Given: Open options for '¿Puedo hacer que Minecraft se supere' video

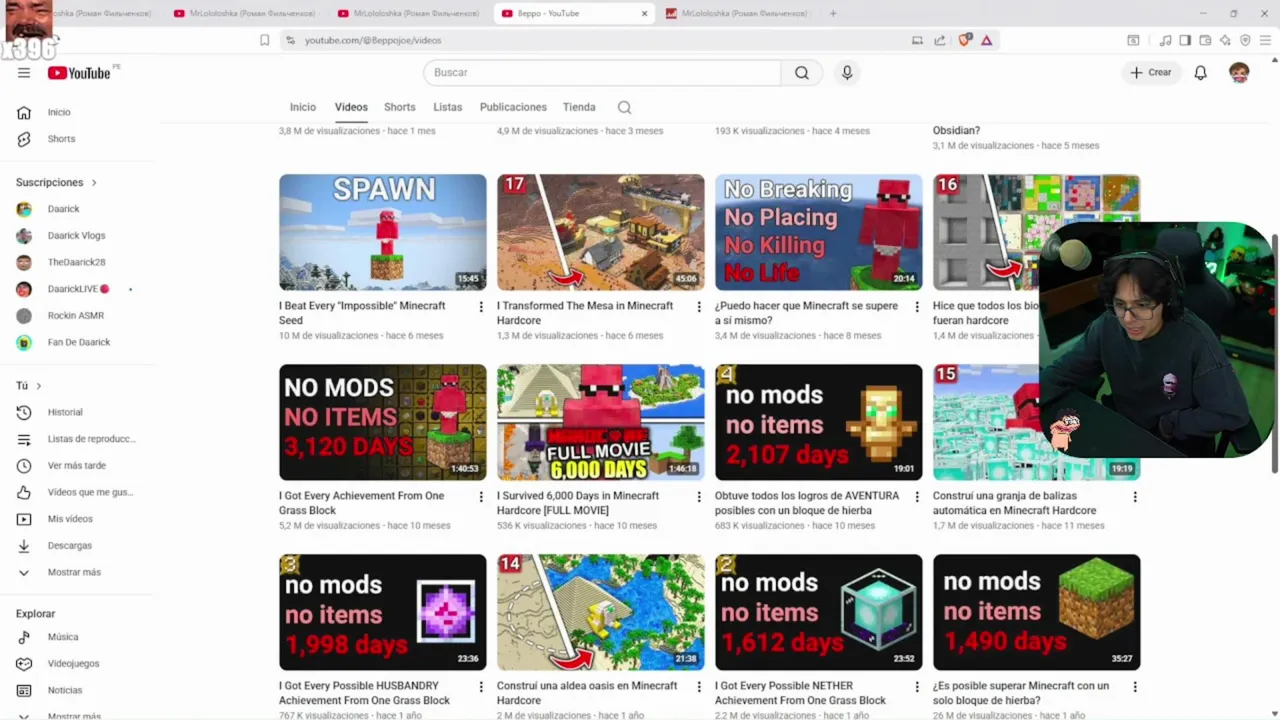Looking at the screenshot, I should pos(917,307).
